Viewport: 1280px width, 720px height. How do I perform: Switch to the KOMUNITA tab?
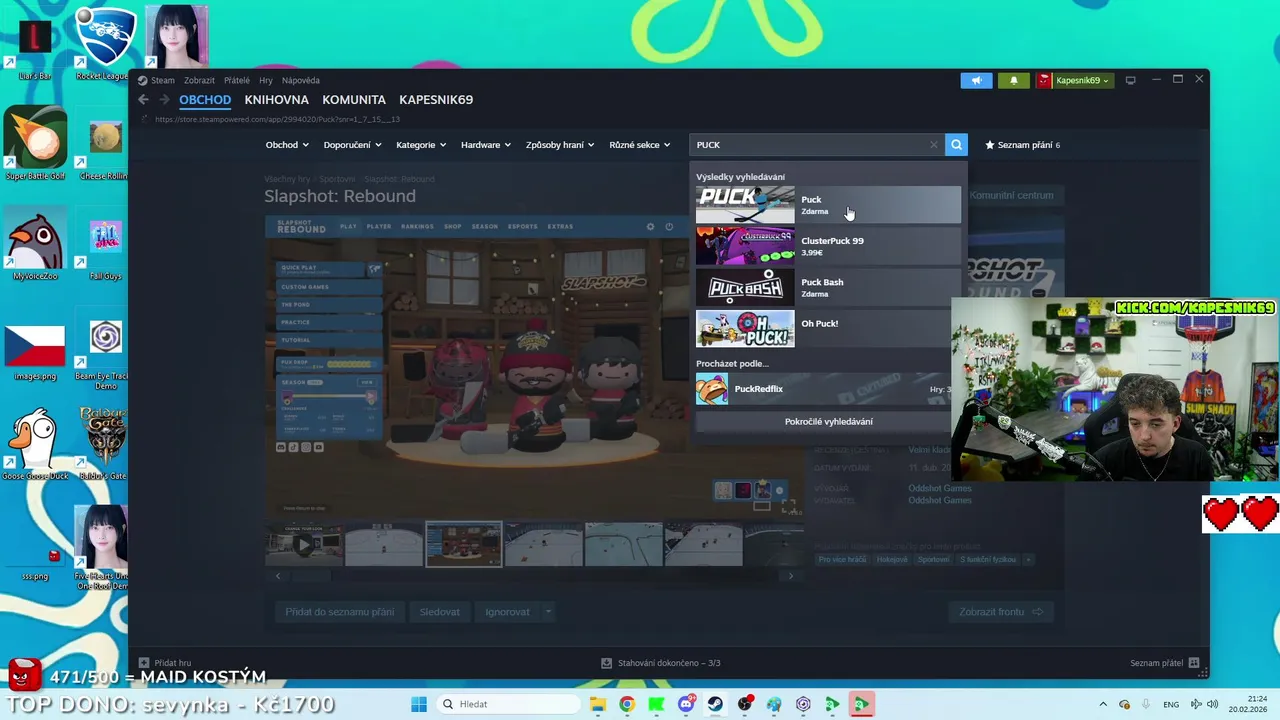[x=354, y=100]
